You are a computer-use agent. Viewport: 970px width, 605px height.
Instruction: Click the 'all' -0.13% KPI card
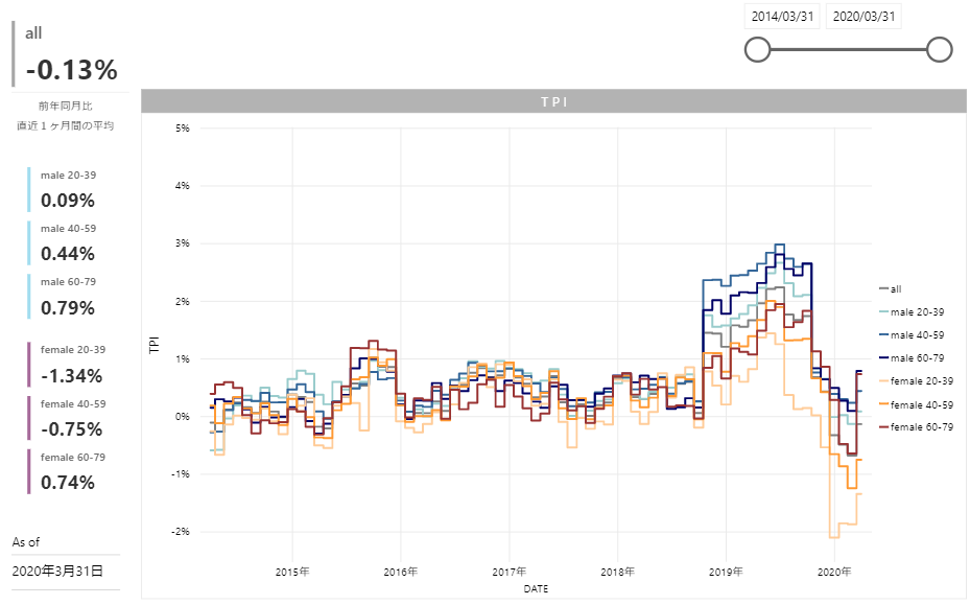(x=71, y=56)
